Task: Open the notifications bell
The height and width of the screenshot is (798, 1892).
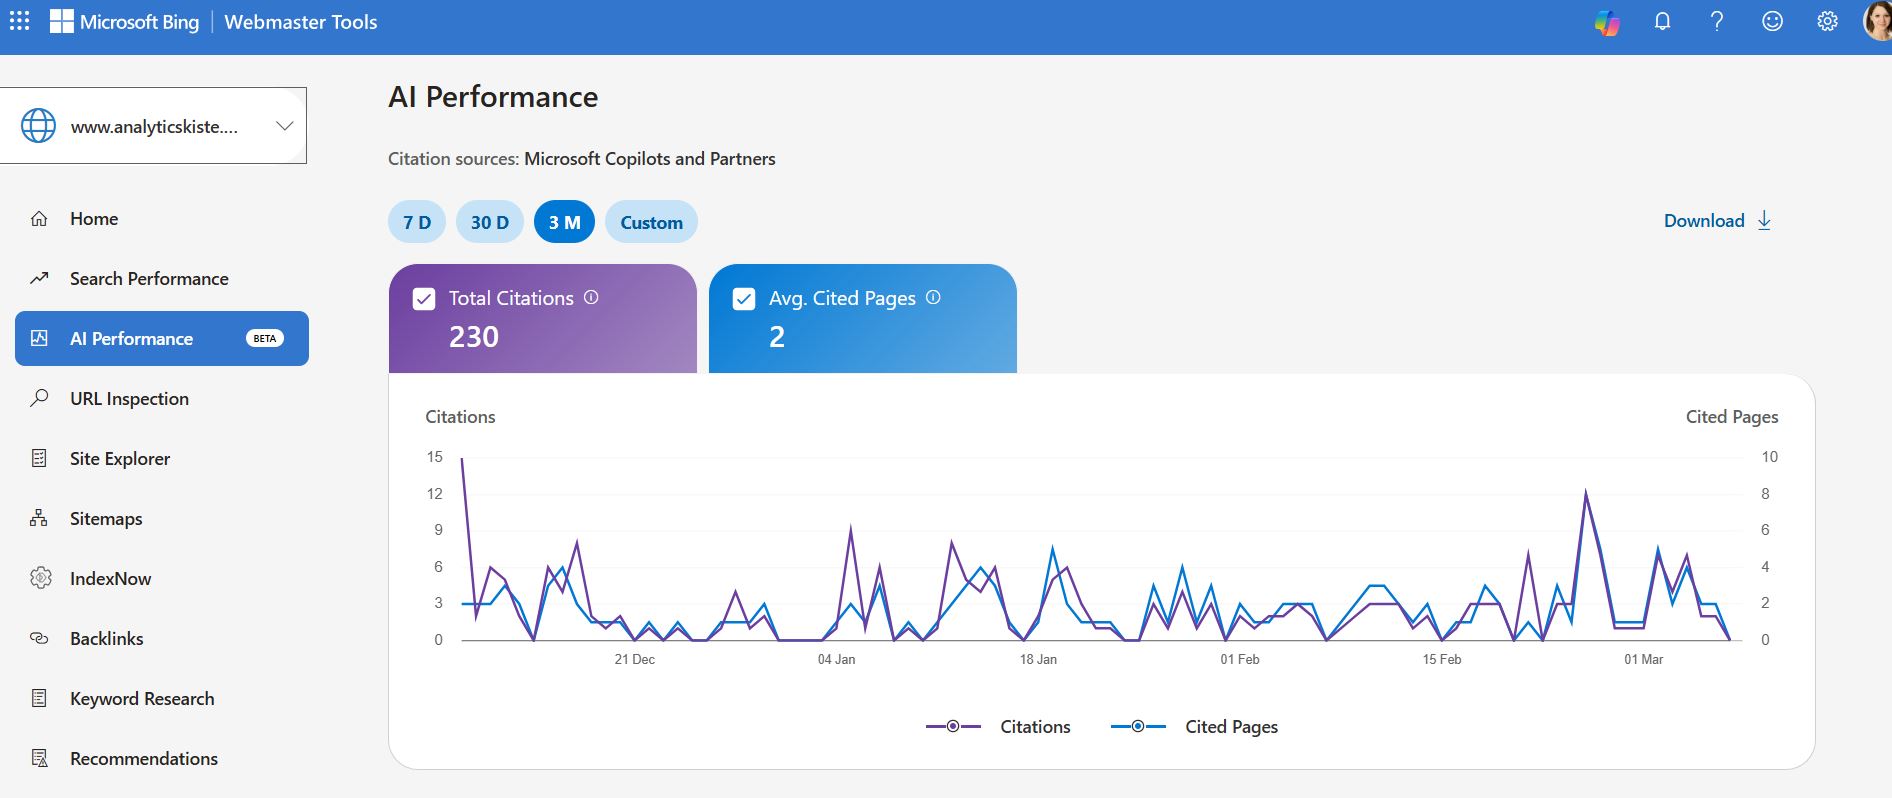Action: 1662,22
